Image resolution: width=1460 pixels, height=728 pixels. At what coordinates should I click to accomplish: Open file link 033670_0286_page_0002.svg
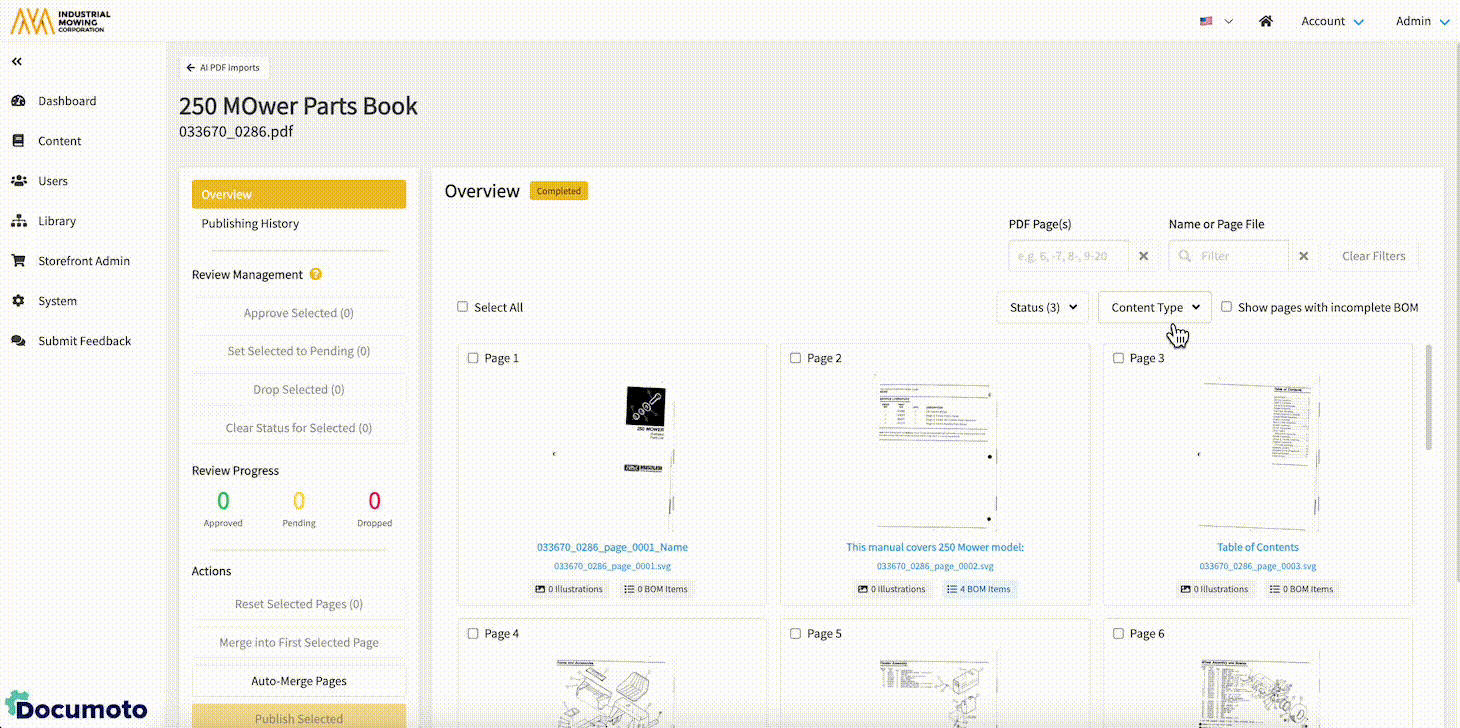pos(935,566)
